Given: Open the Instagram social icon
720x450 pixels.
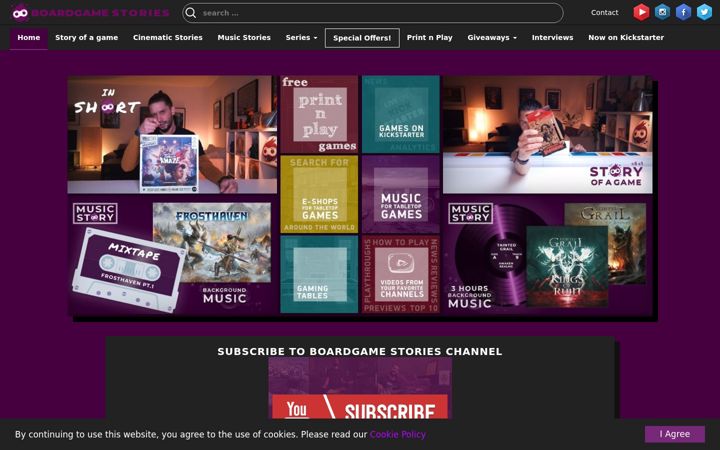Looking at the screenshot, I should tap(662, 12).
